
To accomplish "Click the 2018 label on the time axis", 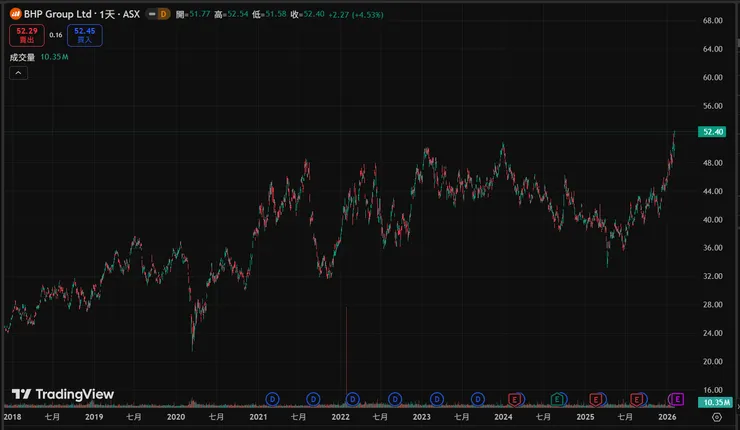I will 12,416.
